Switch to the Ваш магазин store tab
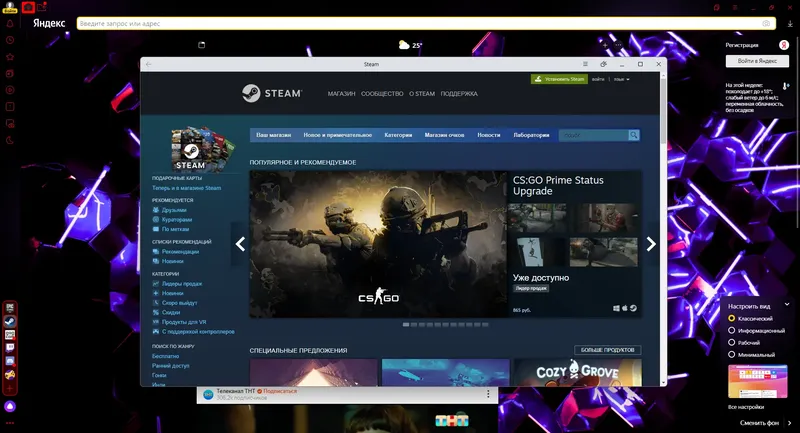The image size is (800, 433). coord(273,135)
